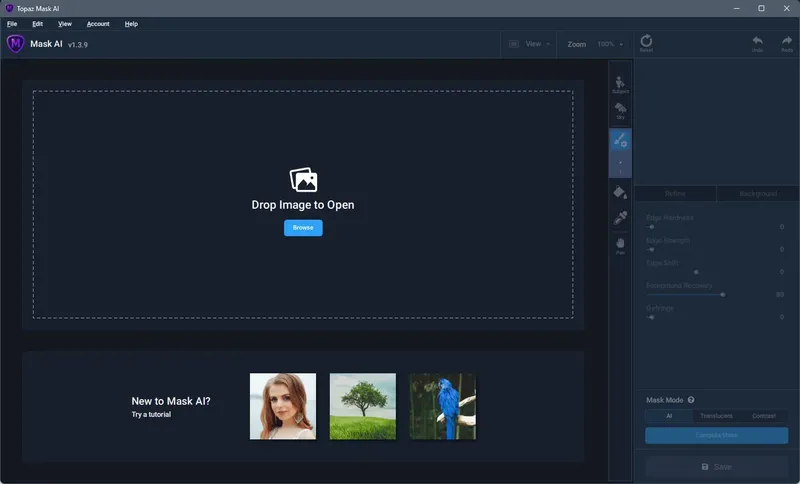Open the Edit menu
The image size is (800, 484).
(x=37, y=24)
